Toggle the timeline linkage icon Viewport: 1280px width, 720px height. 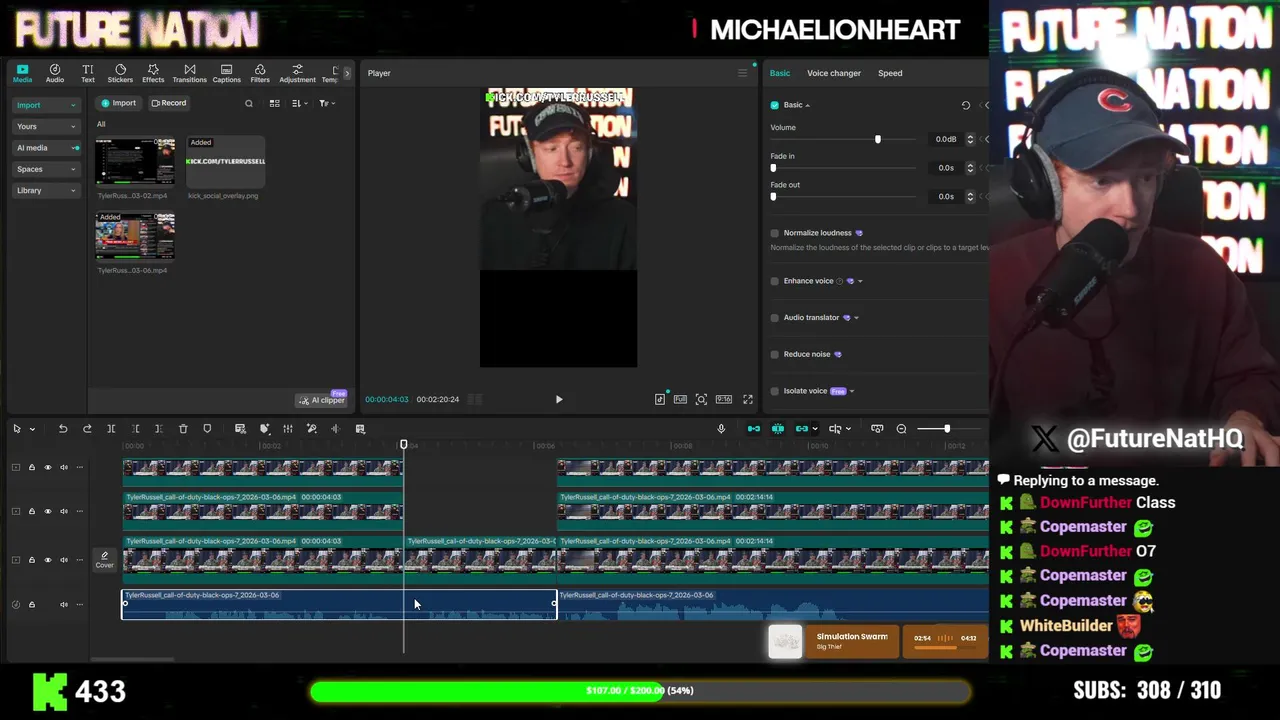pyautogui.click(x=802, y=429)
